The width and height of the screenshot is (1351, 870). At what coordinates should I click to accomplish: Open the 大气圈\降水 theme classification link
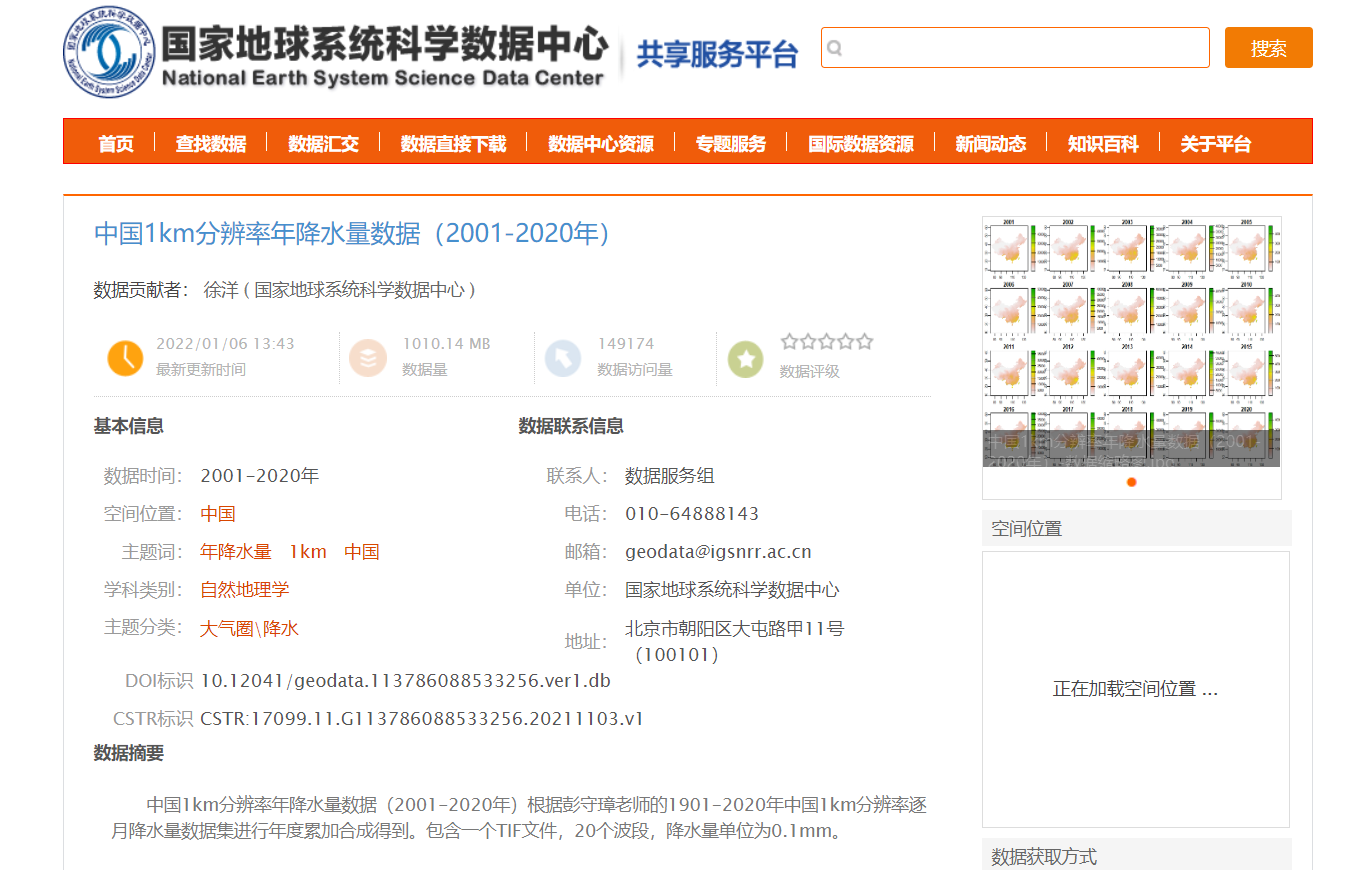[249, 628]
